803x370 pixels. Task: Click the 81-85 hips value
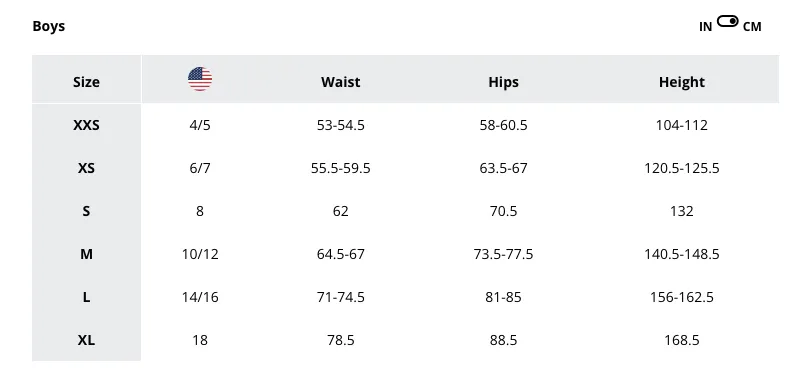(x=503, y=297)
